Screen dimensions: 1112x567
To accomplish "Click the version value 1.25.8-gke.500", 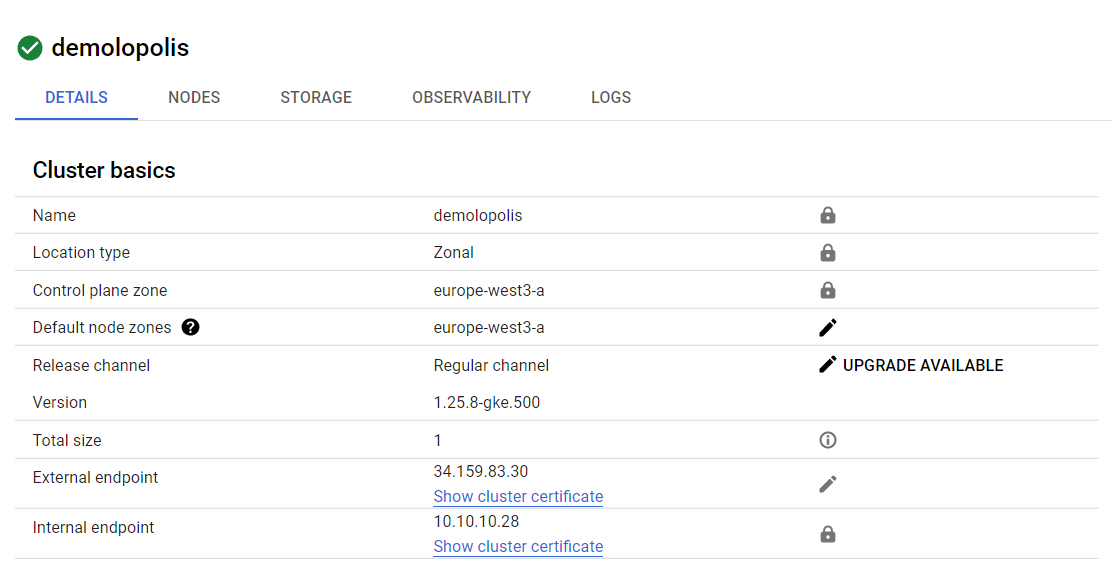I will [x=487, y=402].
